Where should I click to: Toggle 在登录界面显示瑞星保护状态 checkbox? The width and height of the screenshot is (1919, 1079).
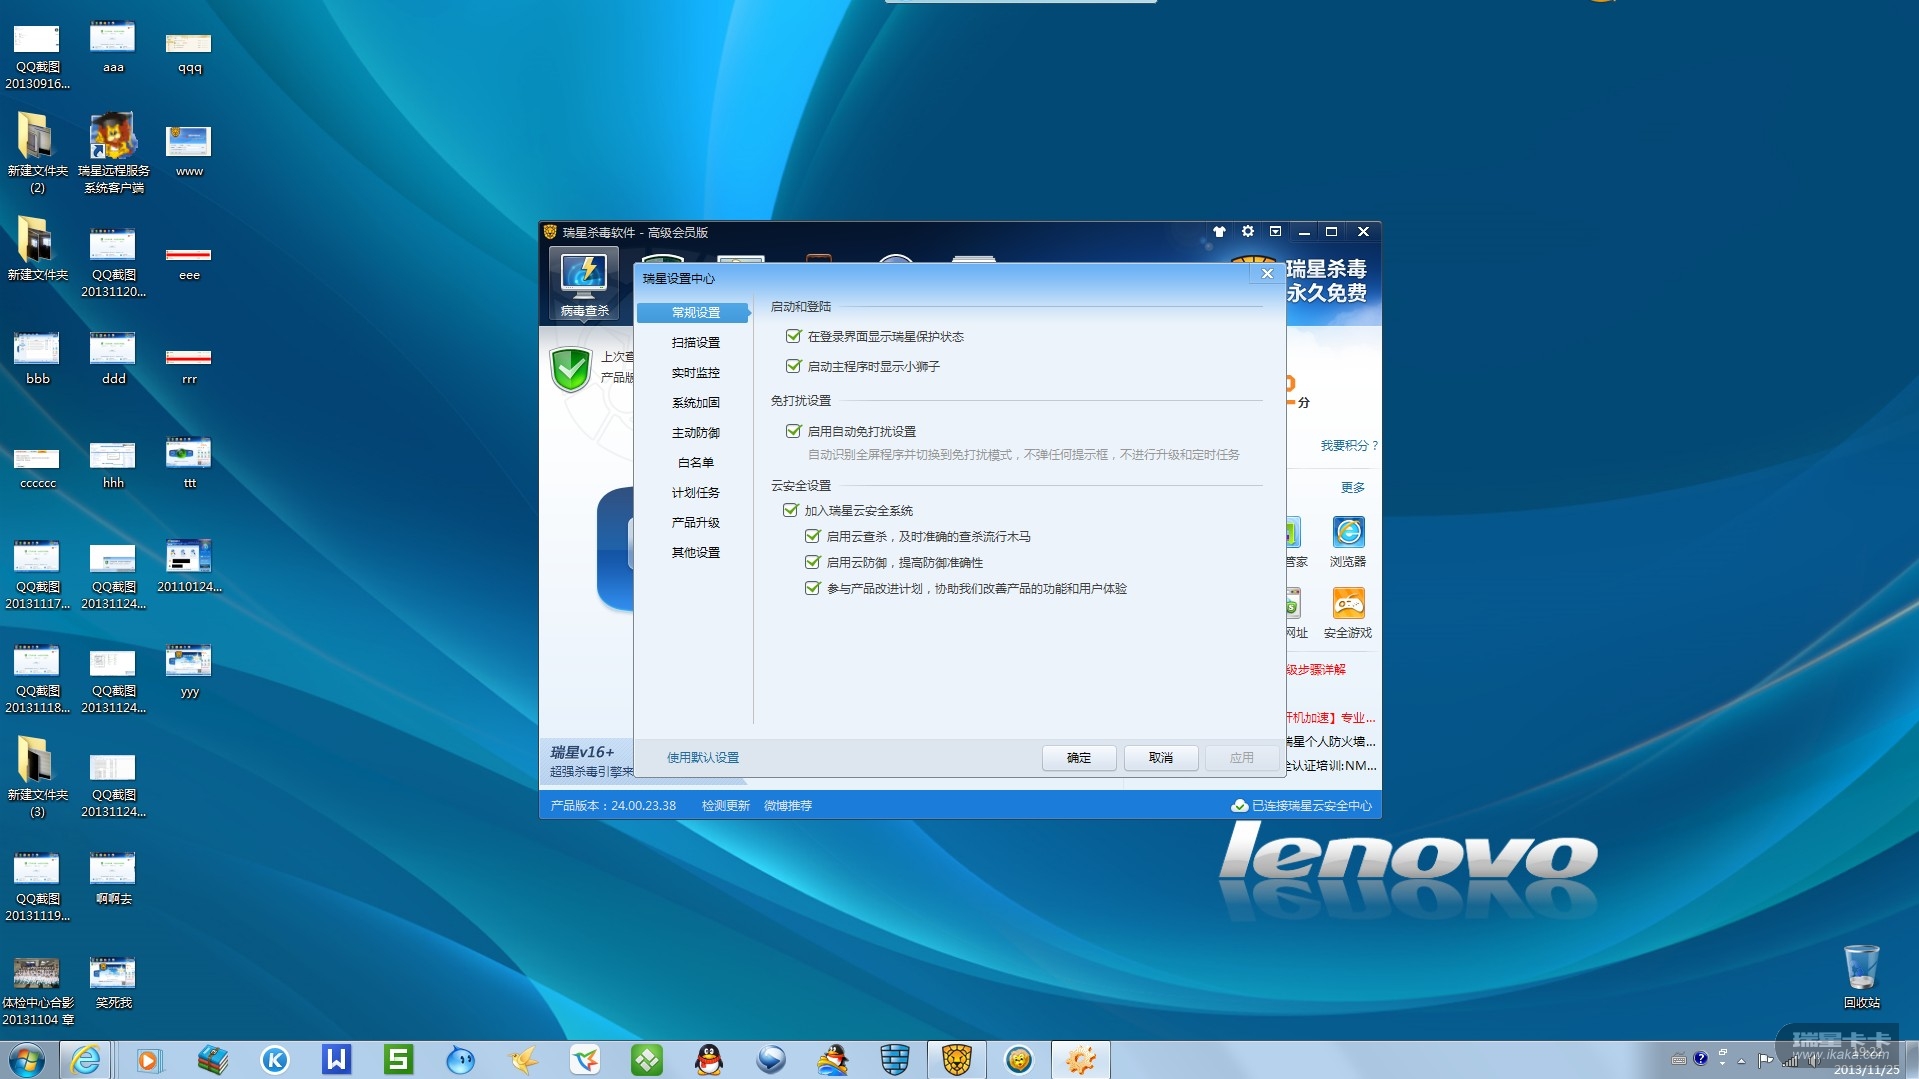[794, 337]
